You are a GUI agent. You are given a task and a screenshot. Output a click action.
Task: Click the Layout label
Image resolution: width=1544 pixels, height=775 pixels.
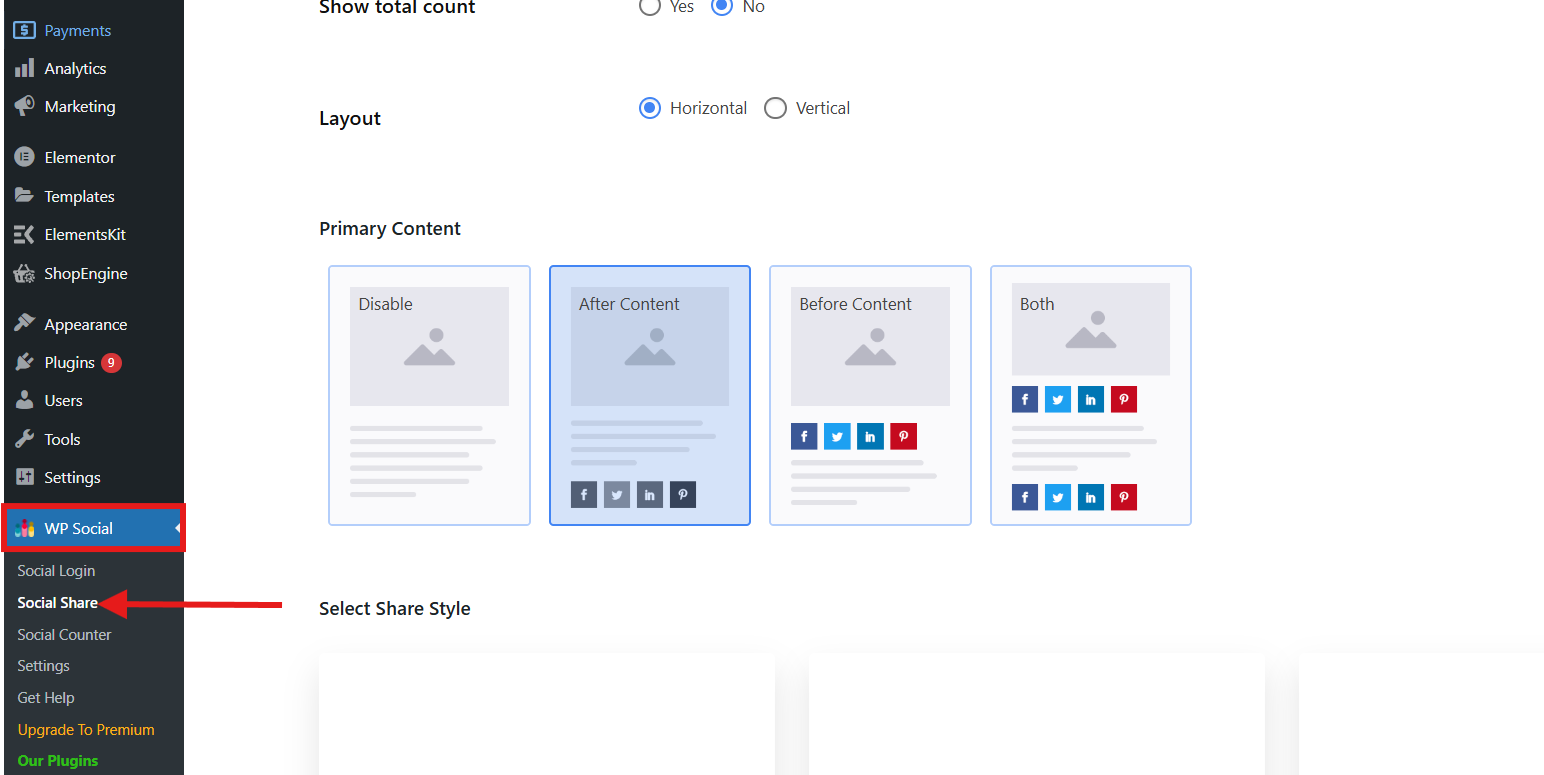350,118
